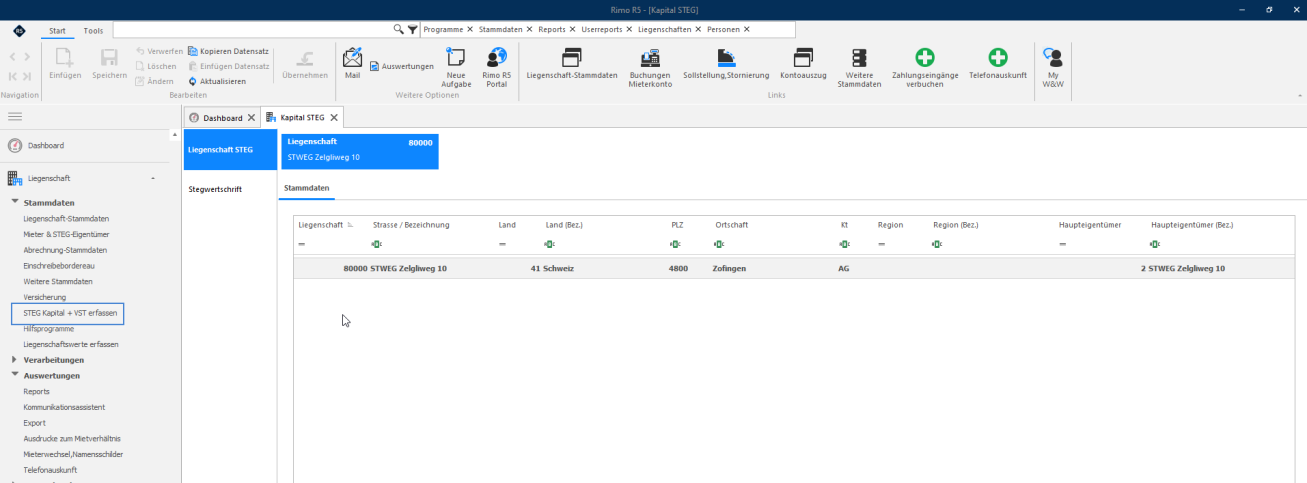The width and height of the screenshot is (1307, 483).
Task: Create a new task via Neue Aufgabe
Action: (456, 57)
